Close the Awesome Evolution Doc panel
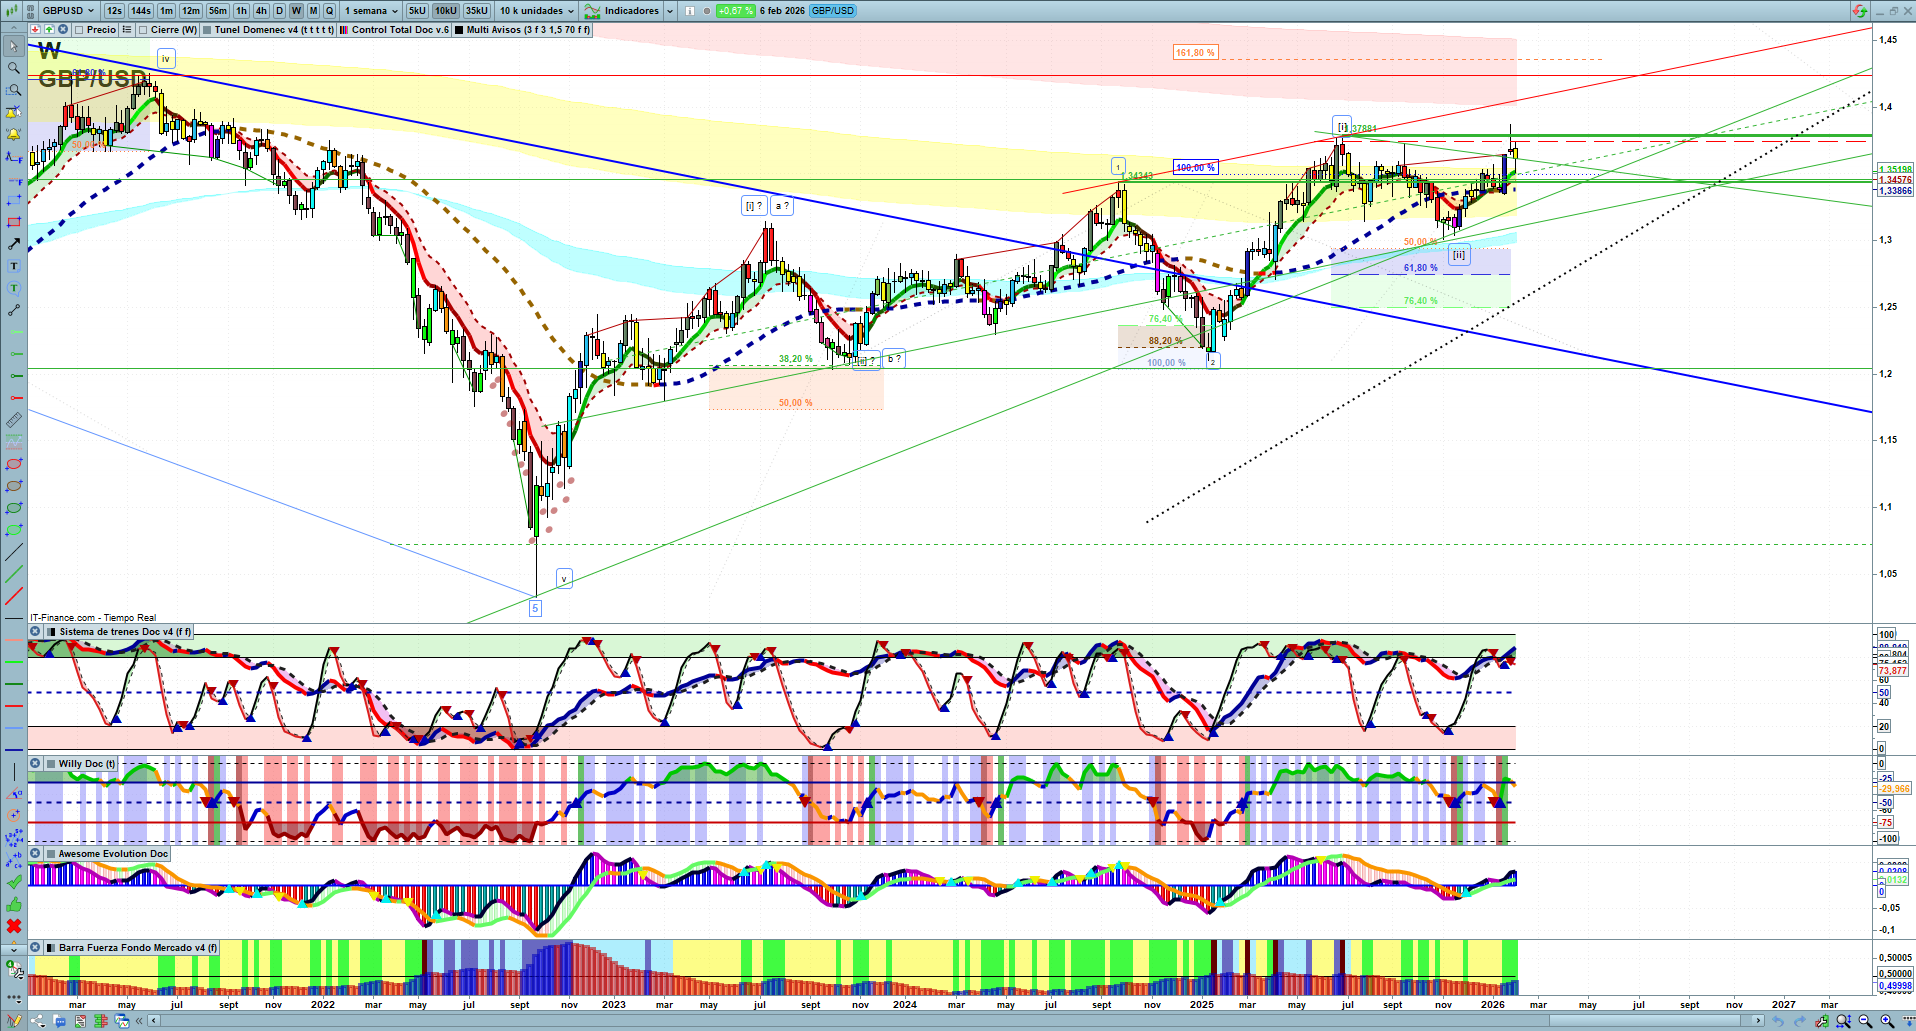This screenshot has width=1916, height=1031. coord(35,854)
